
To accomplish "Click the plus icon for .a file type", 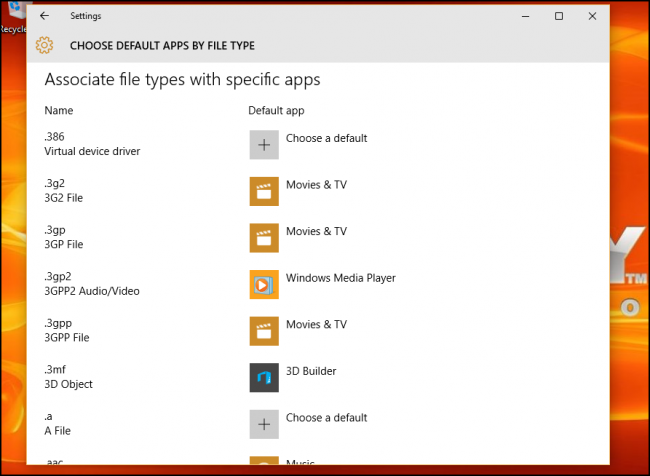I will click(x=264, y=424).
